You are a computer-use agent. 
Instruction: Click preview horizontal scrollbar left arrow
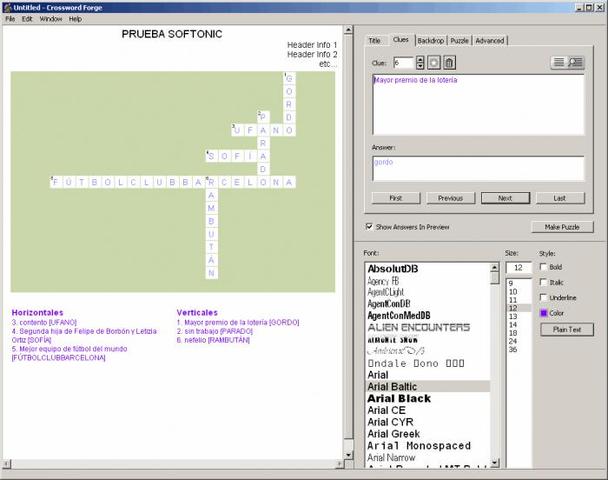point(7,463)
